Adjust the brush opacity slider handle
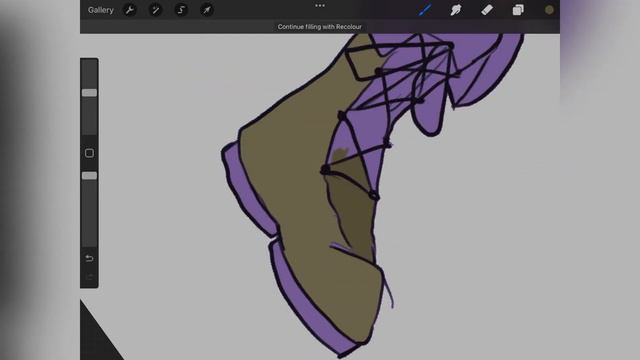Viewport: 640px width, 360px height. [89, 176]
